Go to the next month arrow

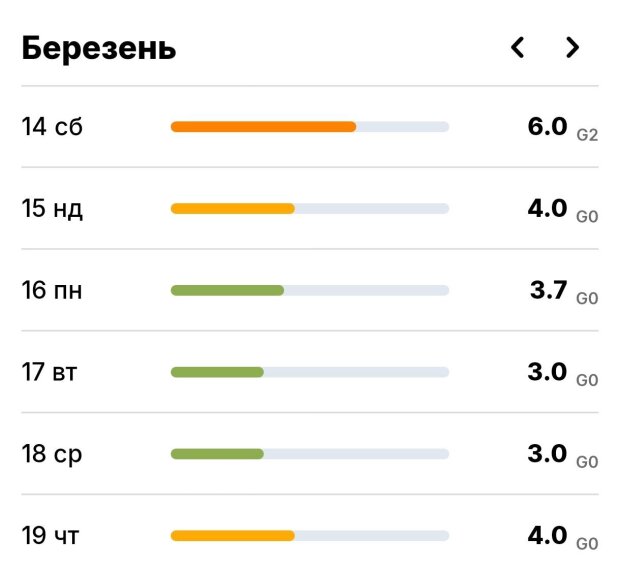coord(572,47)
